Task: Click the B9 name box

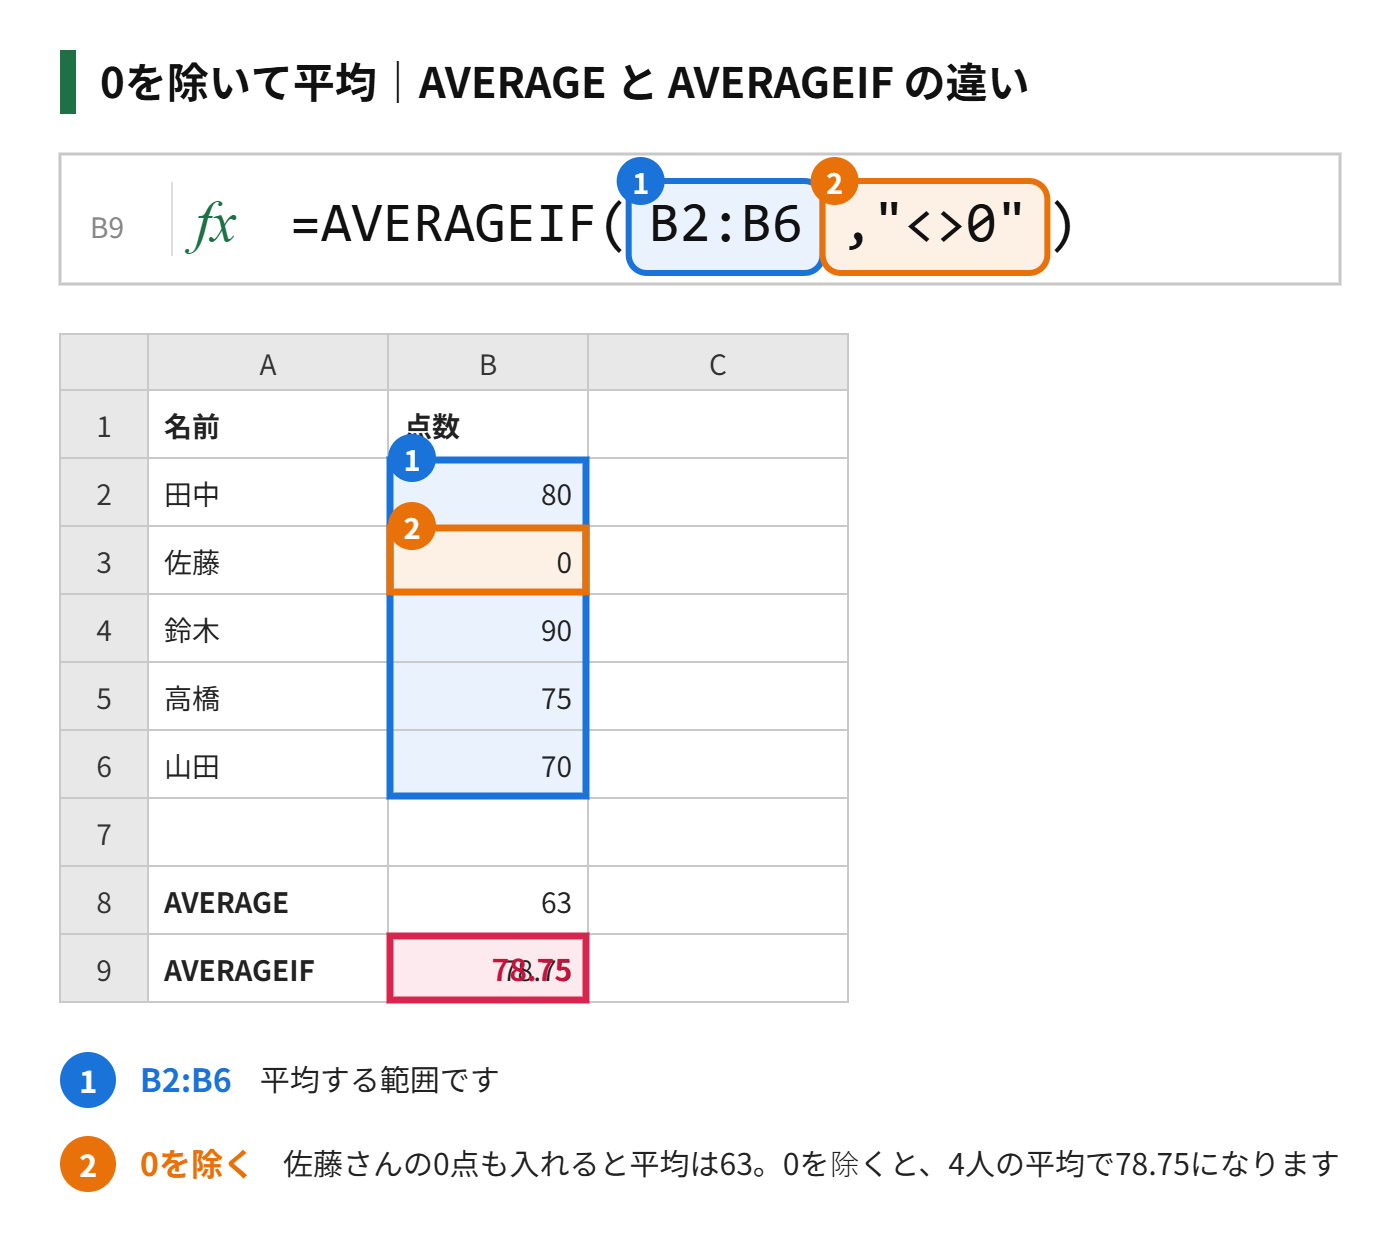Action: 107,228
